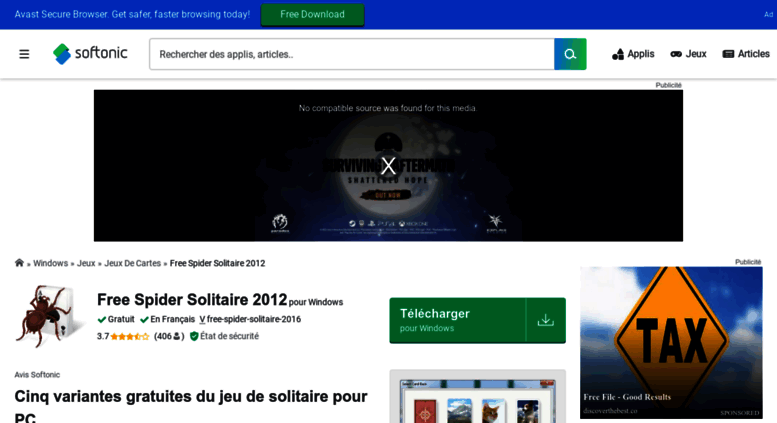Image resolution: width=777 pixels, height=423 pixels.
Task: Open the Applis menu
Action: tap(633, 54)
